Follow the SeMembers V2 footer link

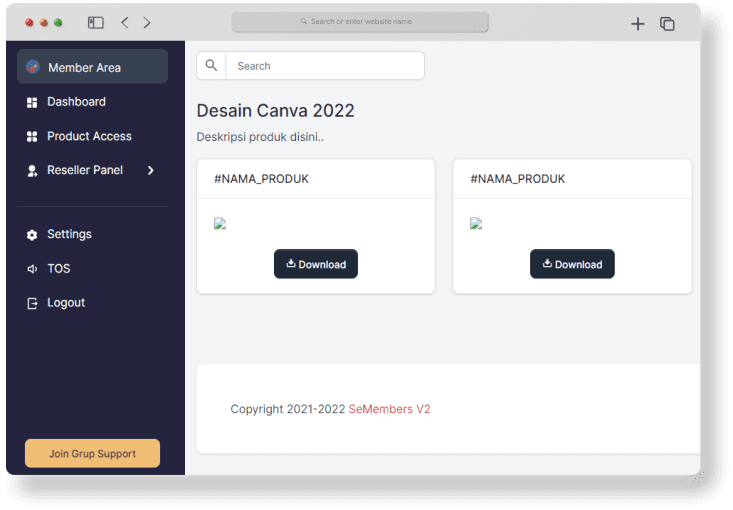(x=389, y=409)
